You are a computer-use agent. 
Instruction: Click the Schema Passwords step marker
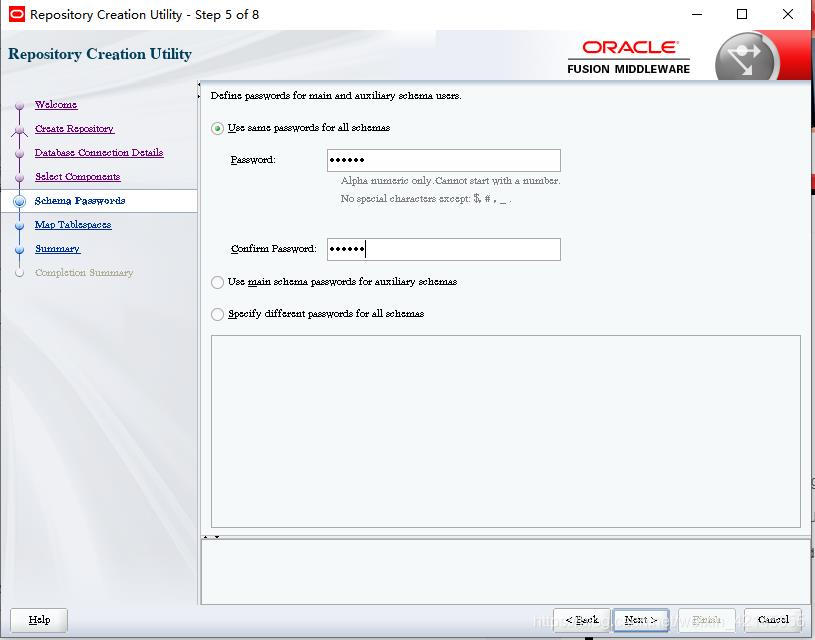pos(20,201)
